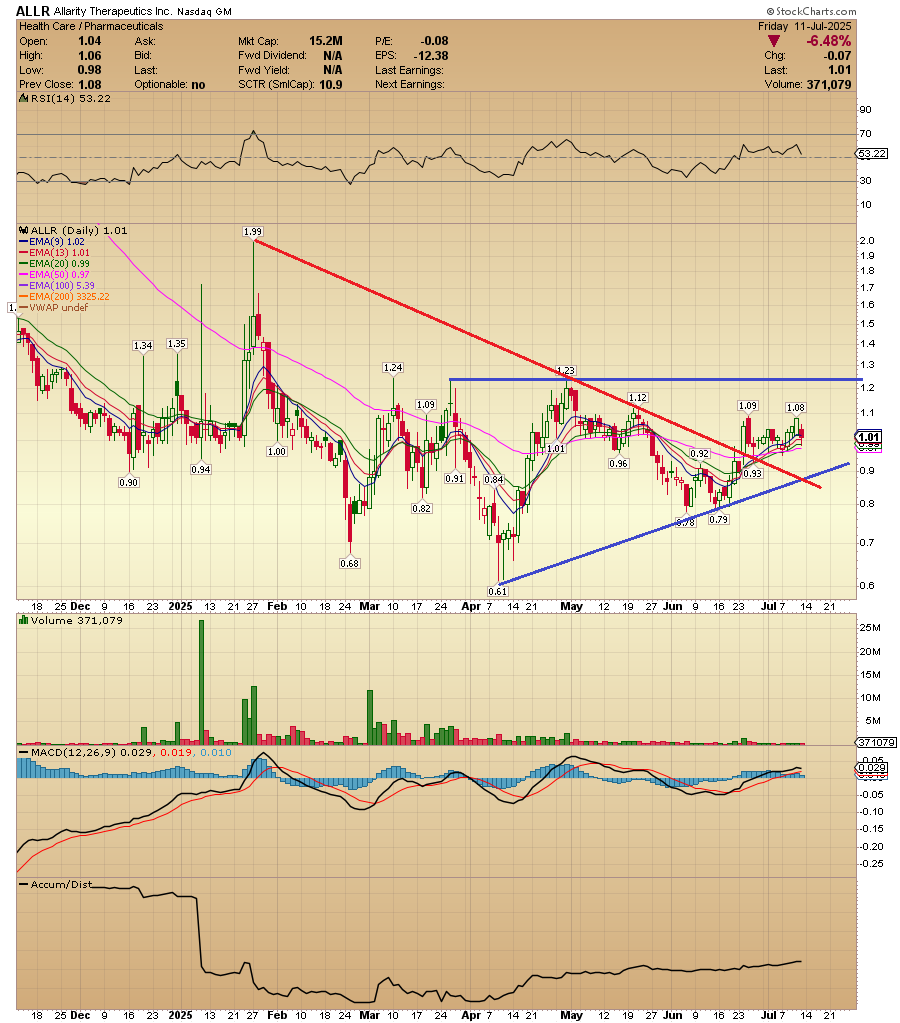900x1023 pixels.
Task: Click the EMA(20) 0.99 legend entry
Action: tap(55, 264)
